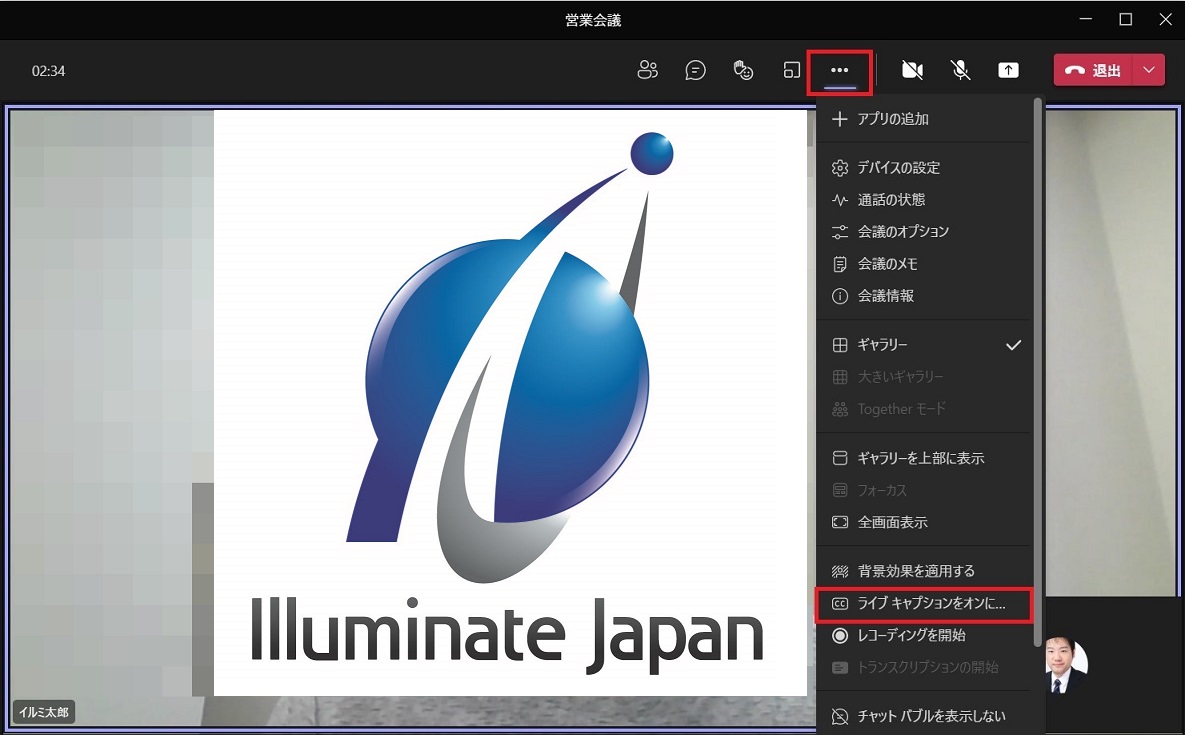The image size is (1185, 735).
Task: Show 会議情報 from the menu
Action: point(923,295)
